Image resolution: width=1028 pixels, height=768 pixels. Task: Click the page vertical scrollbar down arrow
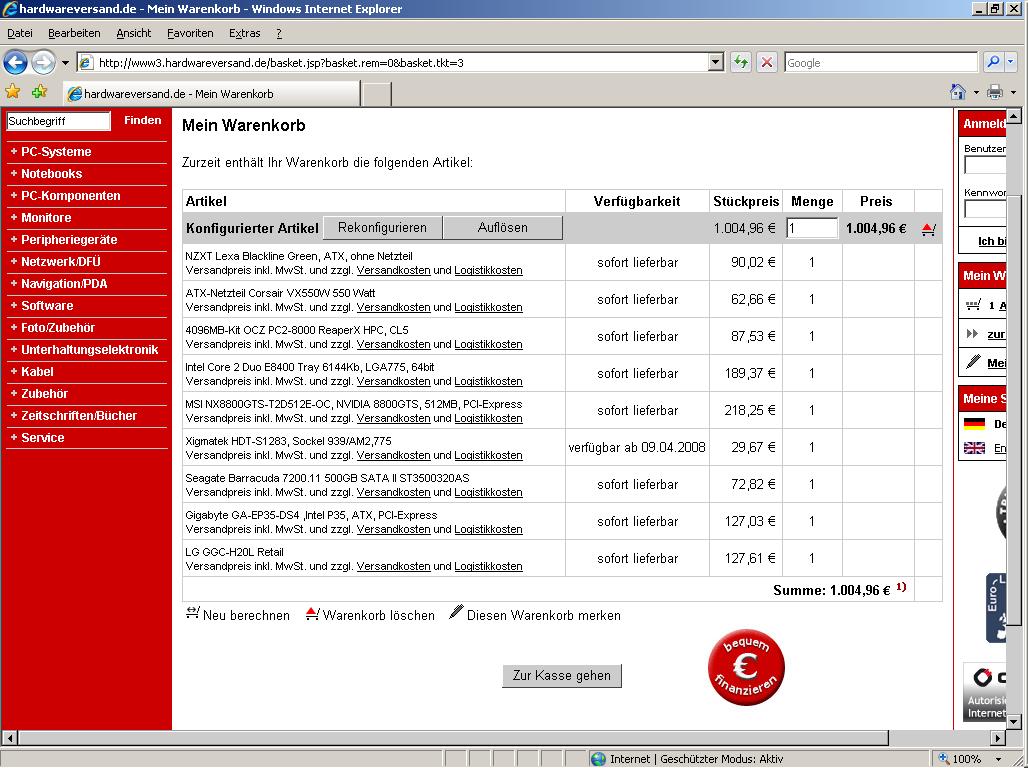tap(1014, 721)
